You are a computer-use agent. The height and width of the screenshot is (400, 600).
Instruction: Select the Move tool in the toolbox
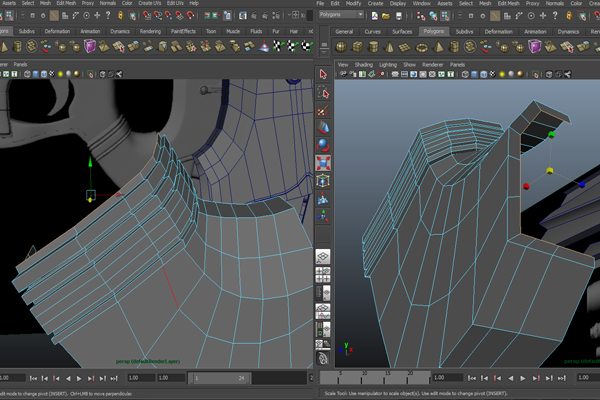323,127
